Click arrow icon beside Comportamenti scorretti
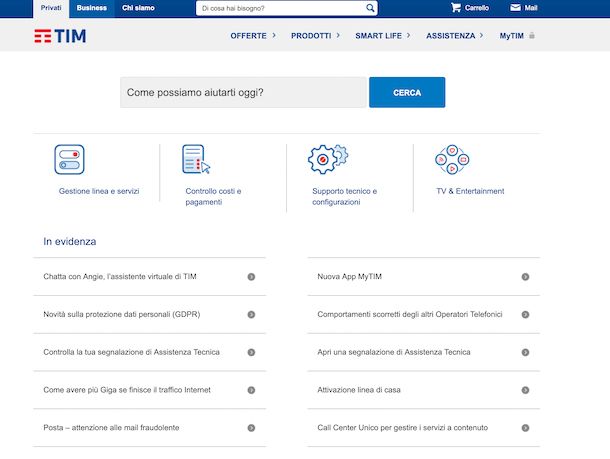 (525, 314)
